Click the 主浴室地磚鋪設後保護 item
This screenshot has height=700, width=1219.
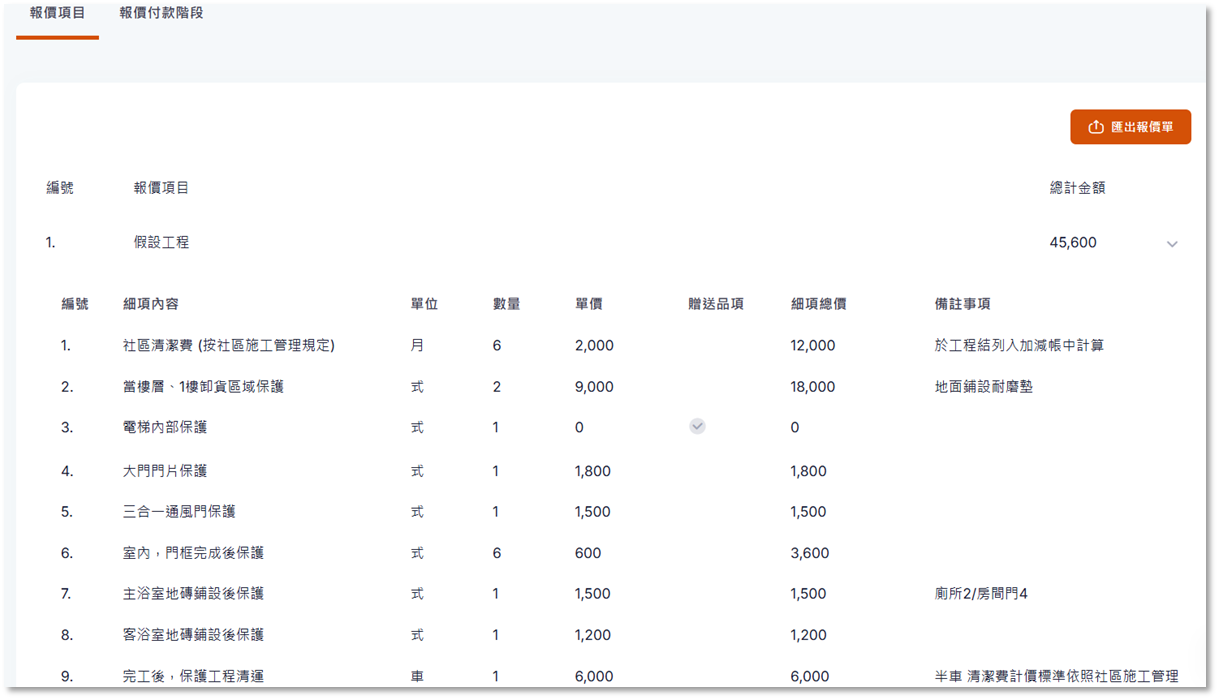[193, 593]
